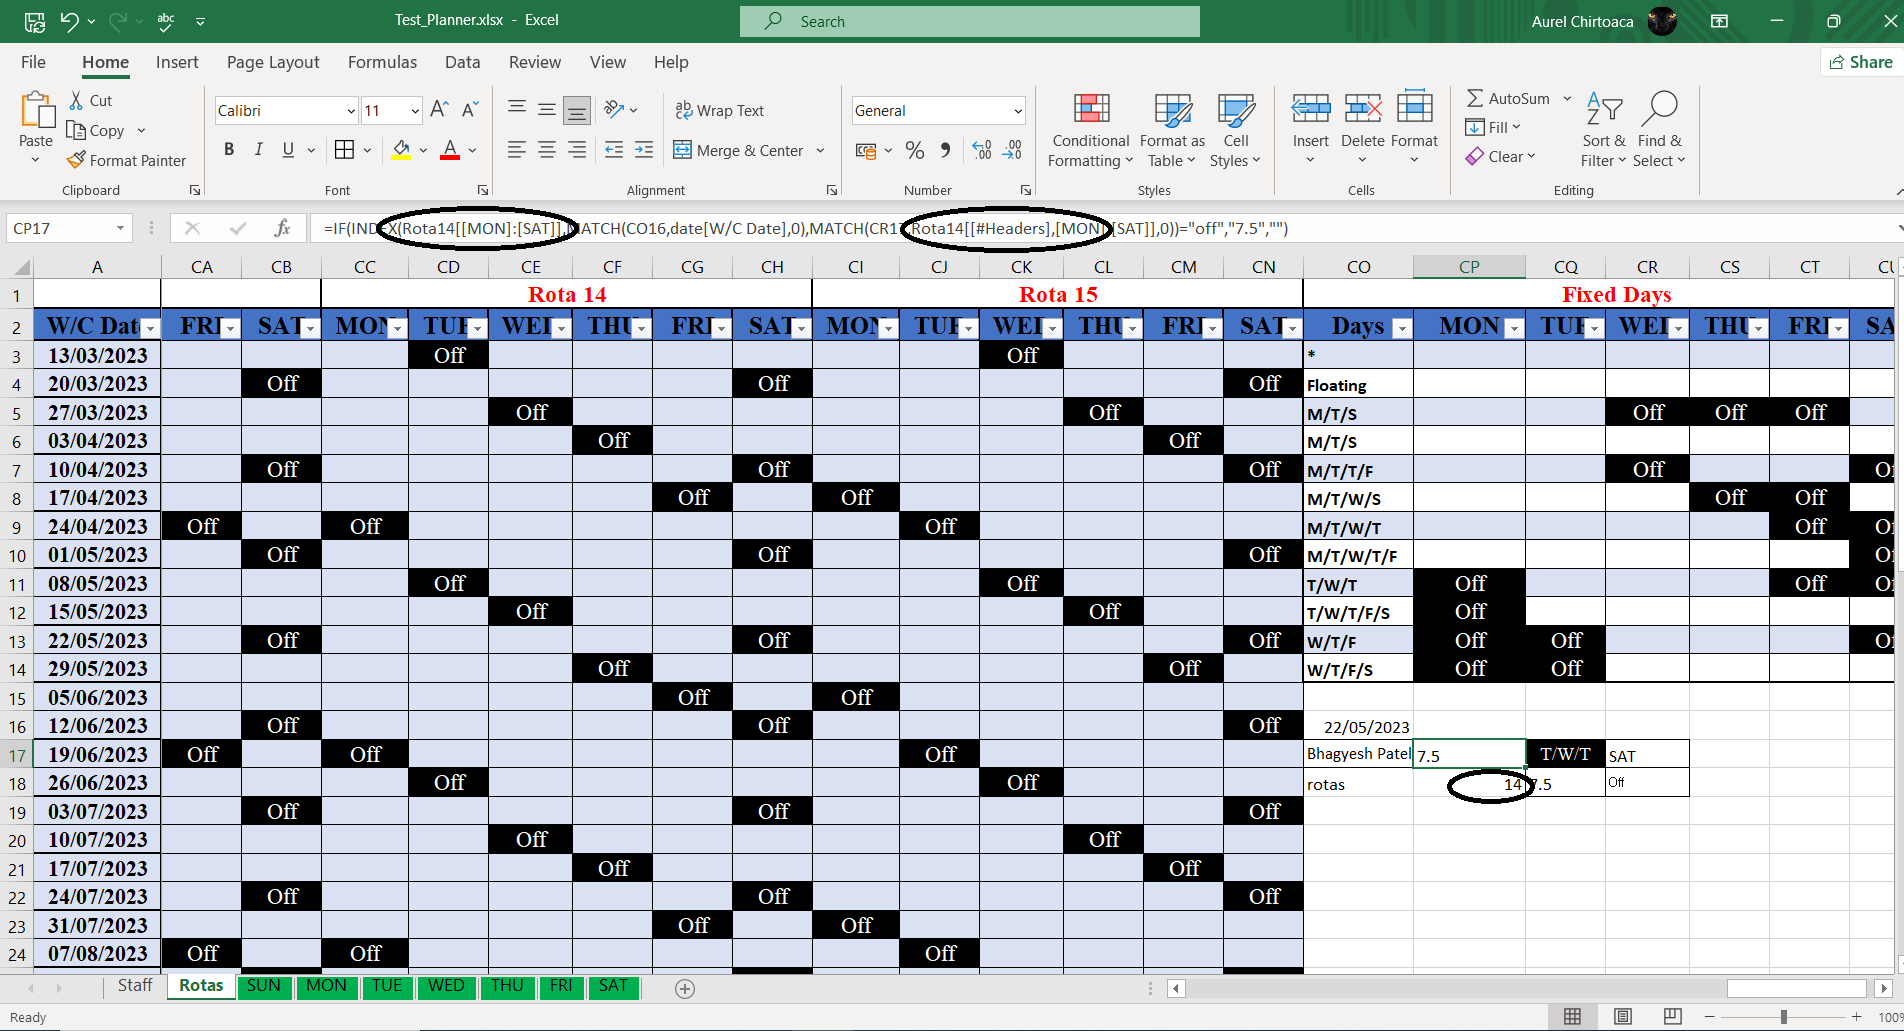Select the Format Painter tool
This screenshot has height=1031, width=1904.
(126, 160)
